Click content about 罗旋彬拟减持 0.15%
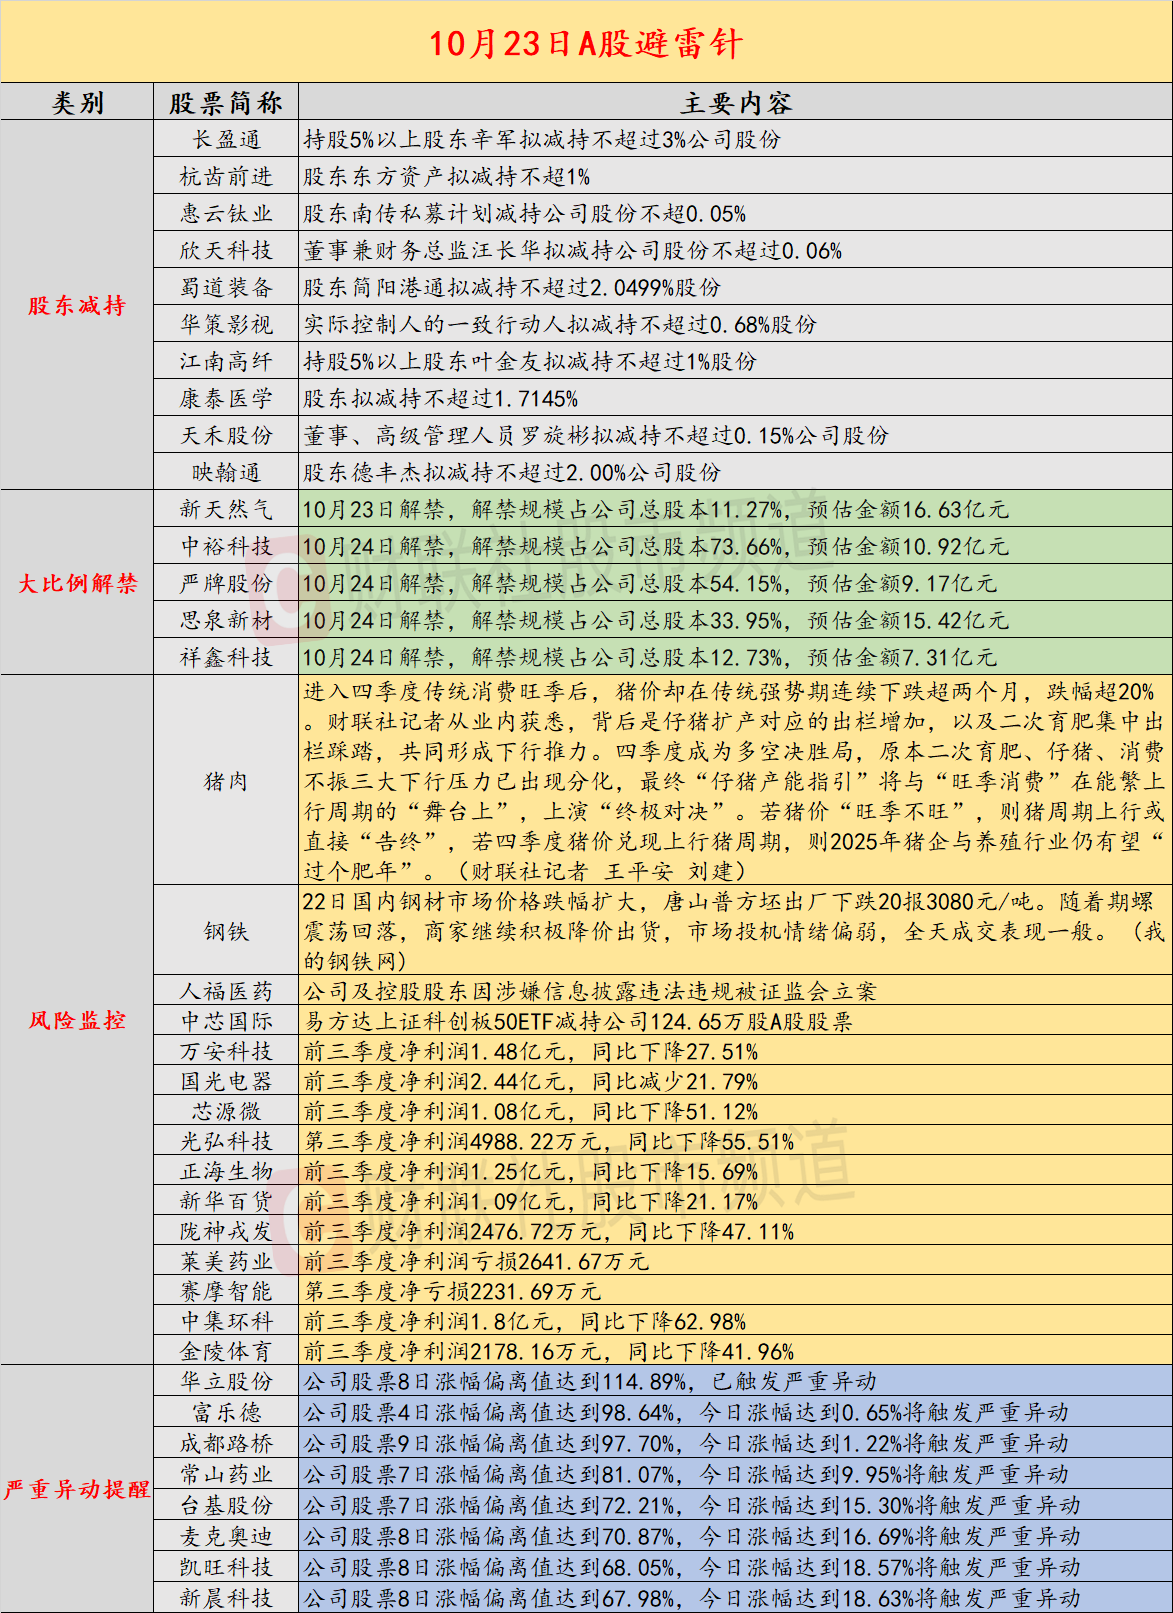This screenshot has width=1173, height=1613. point(596,436)
